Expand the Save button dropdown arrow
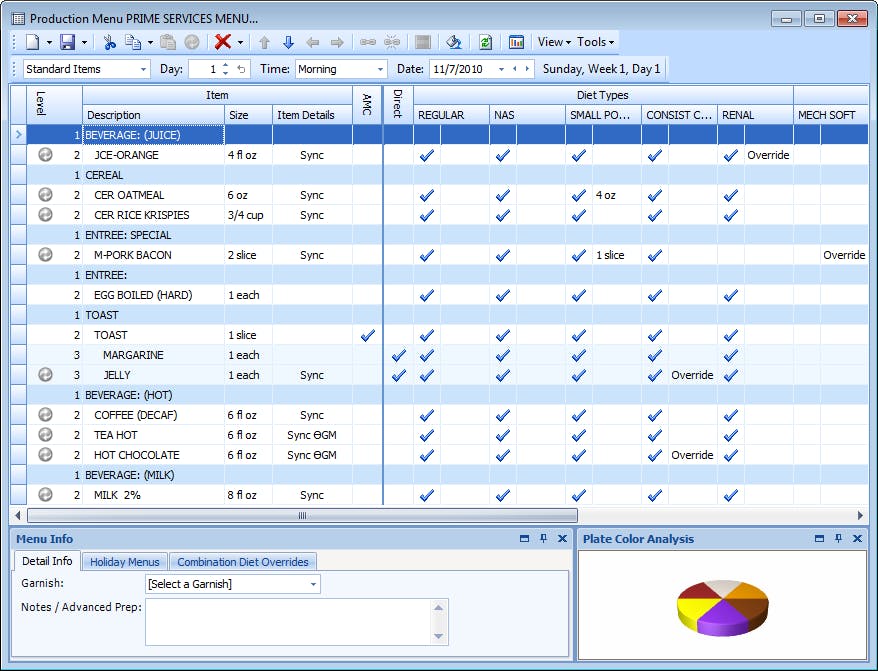878x671 pixels. [x=85, y=42]
